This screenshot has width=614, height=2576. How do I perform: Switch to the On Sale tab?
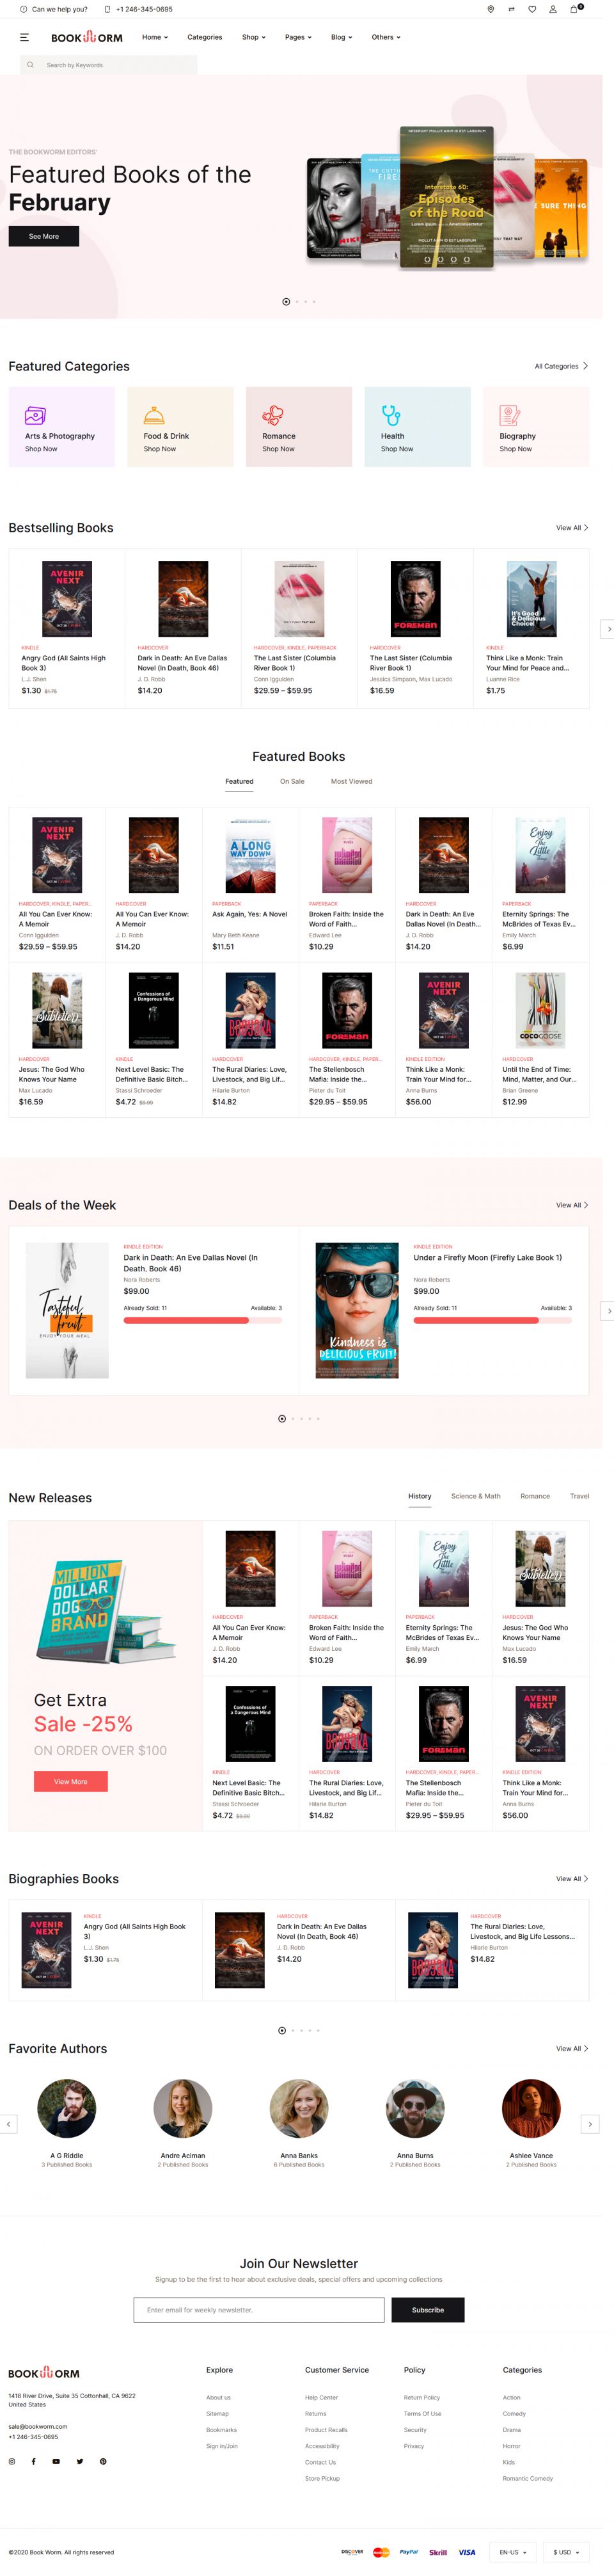point(292,781)
